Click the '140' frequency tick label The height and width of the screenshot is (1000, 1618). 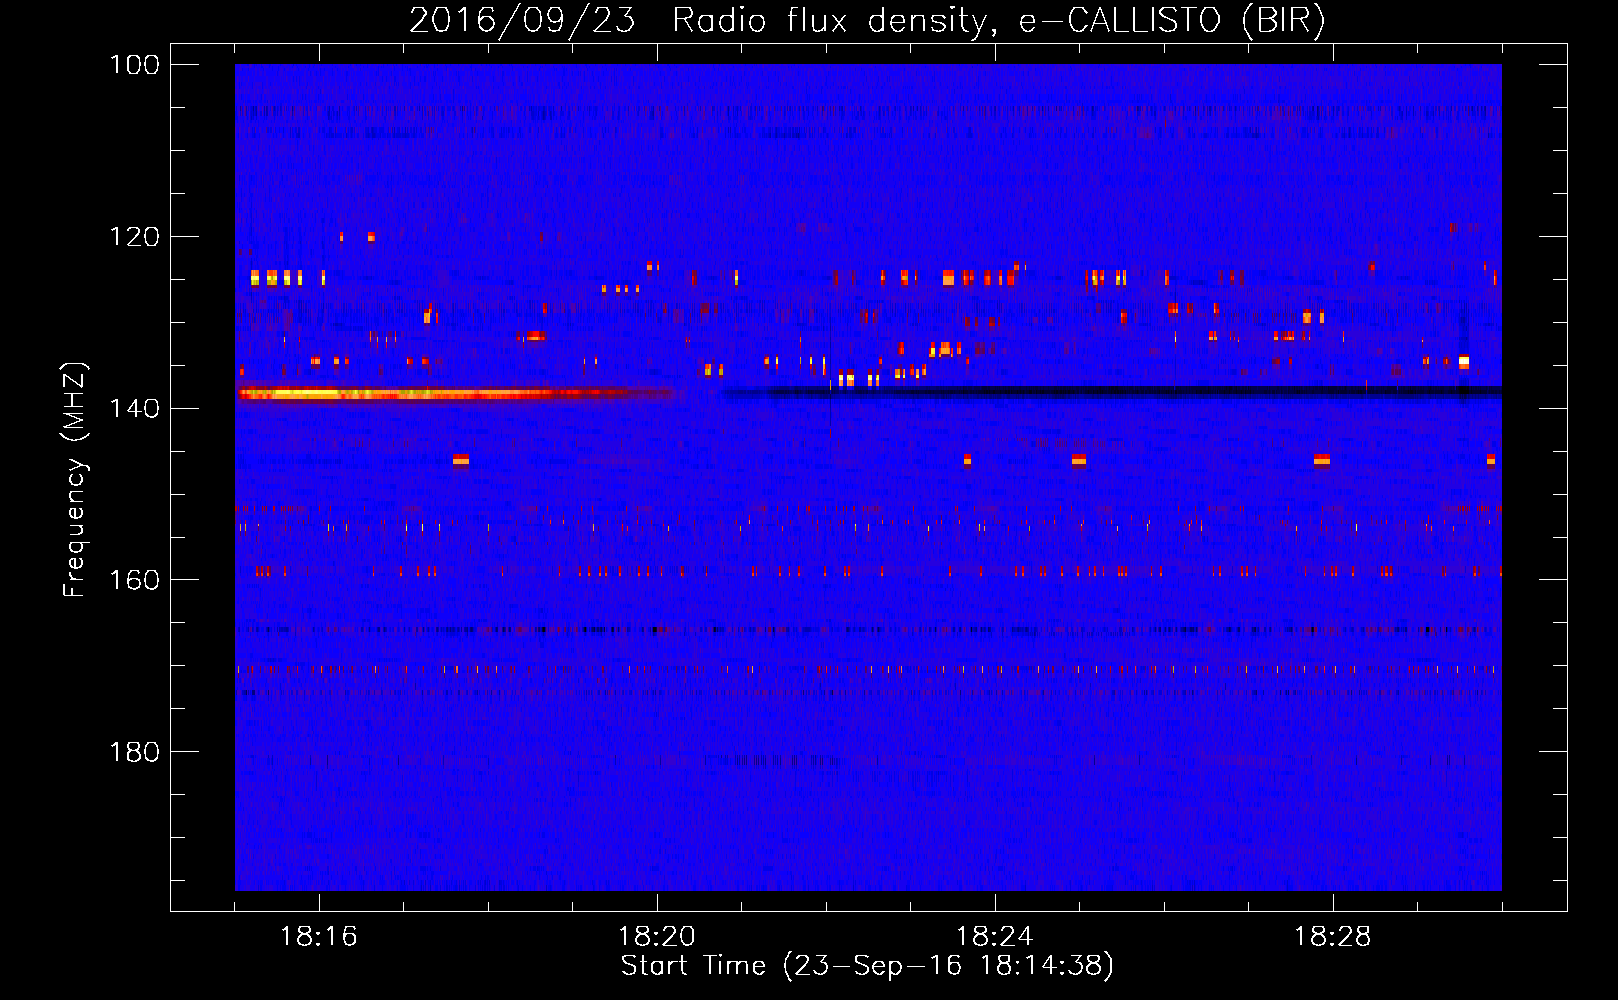134,408
